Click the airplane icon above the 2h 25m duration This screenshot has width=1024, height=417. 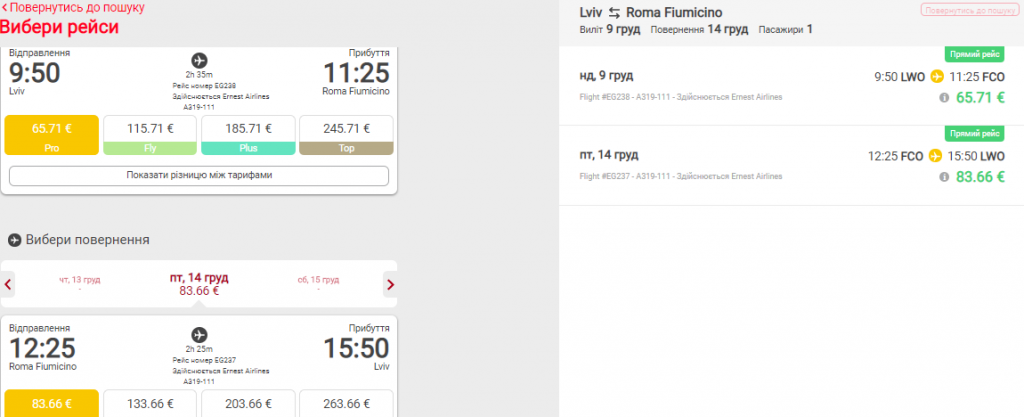[198, 333]
